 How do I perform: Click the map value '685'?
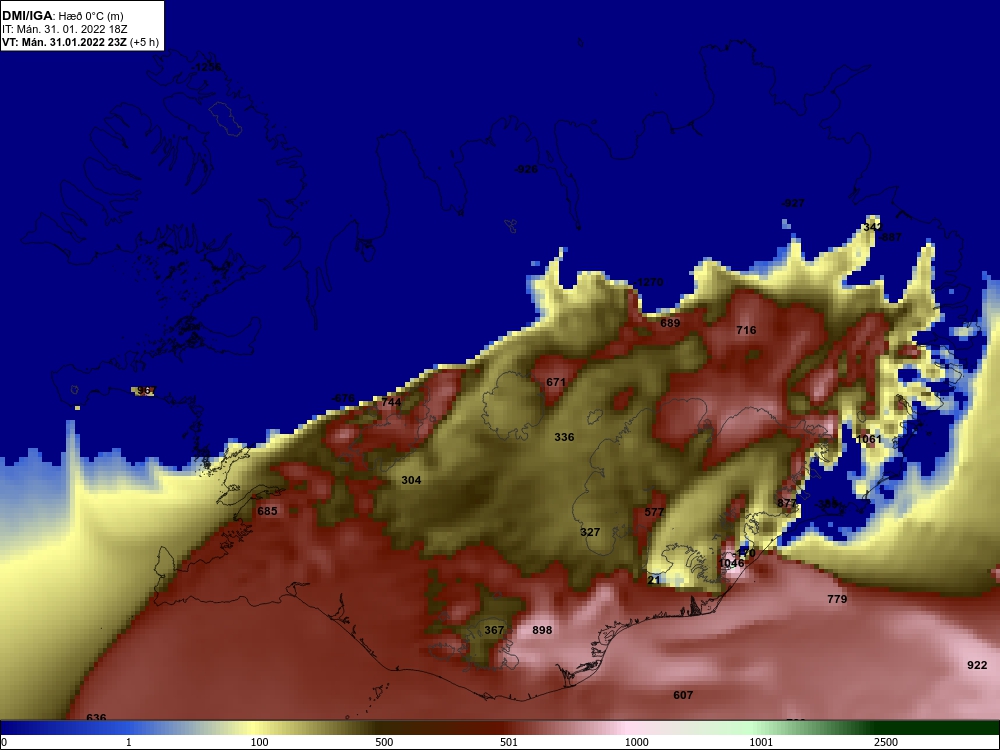coord(267,511)
